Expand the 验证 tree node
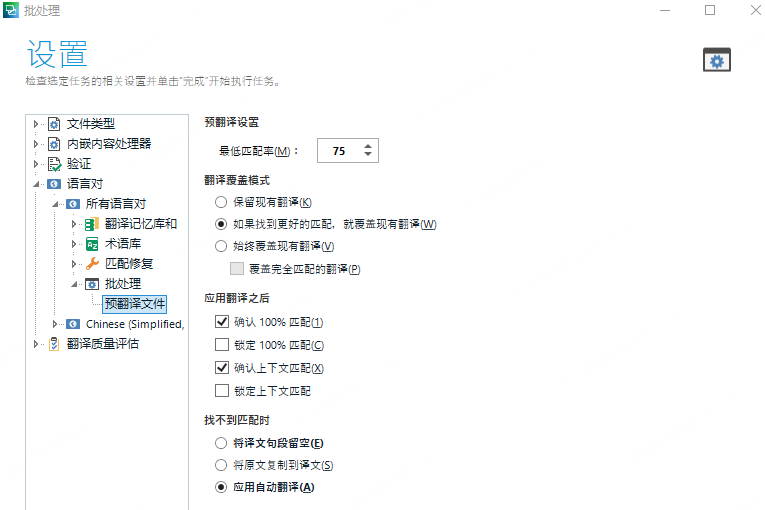 [x=36, y=164]
